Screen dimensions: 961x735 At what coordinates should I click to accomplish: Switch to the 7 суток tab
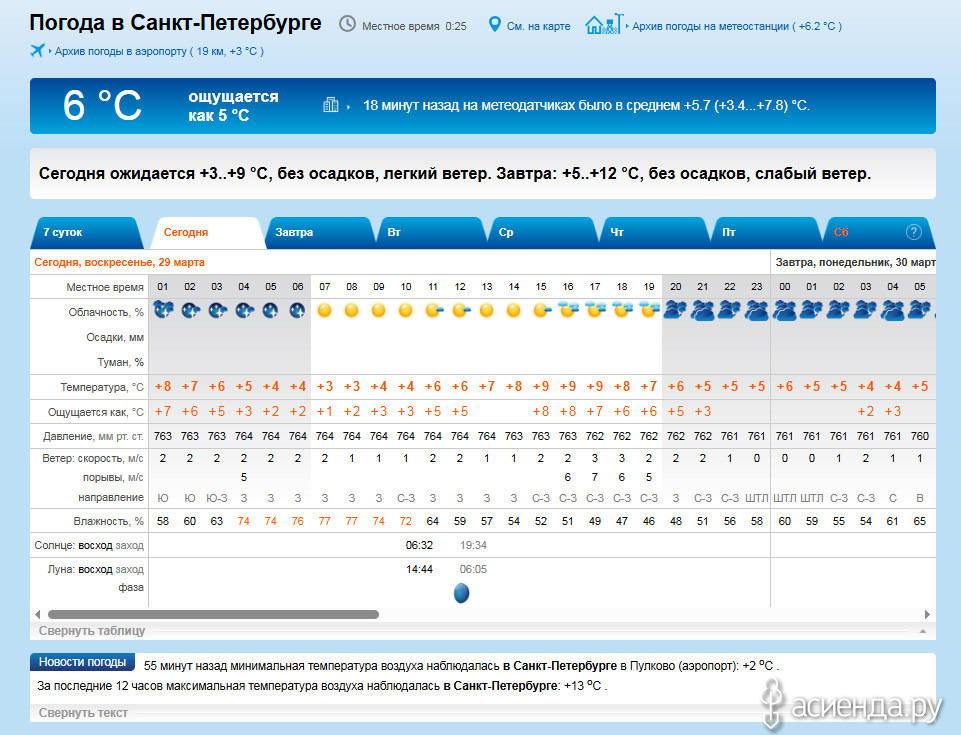tap(63, 232)
